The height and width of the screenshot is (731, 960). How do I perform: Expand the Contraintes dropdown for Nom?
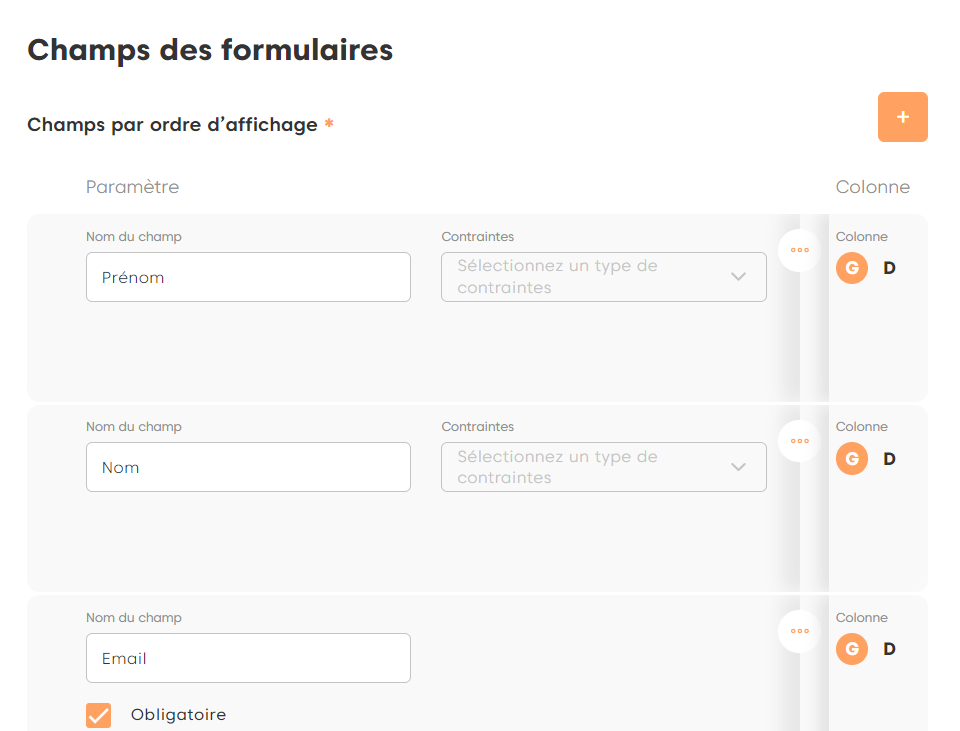(603, 467)
